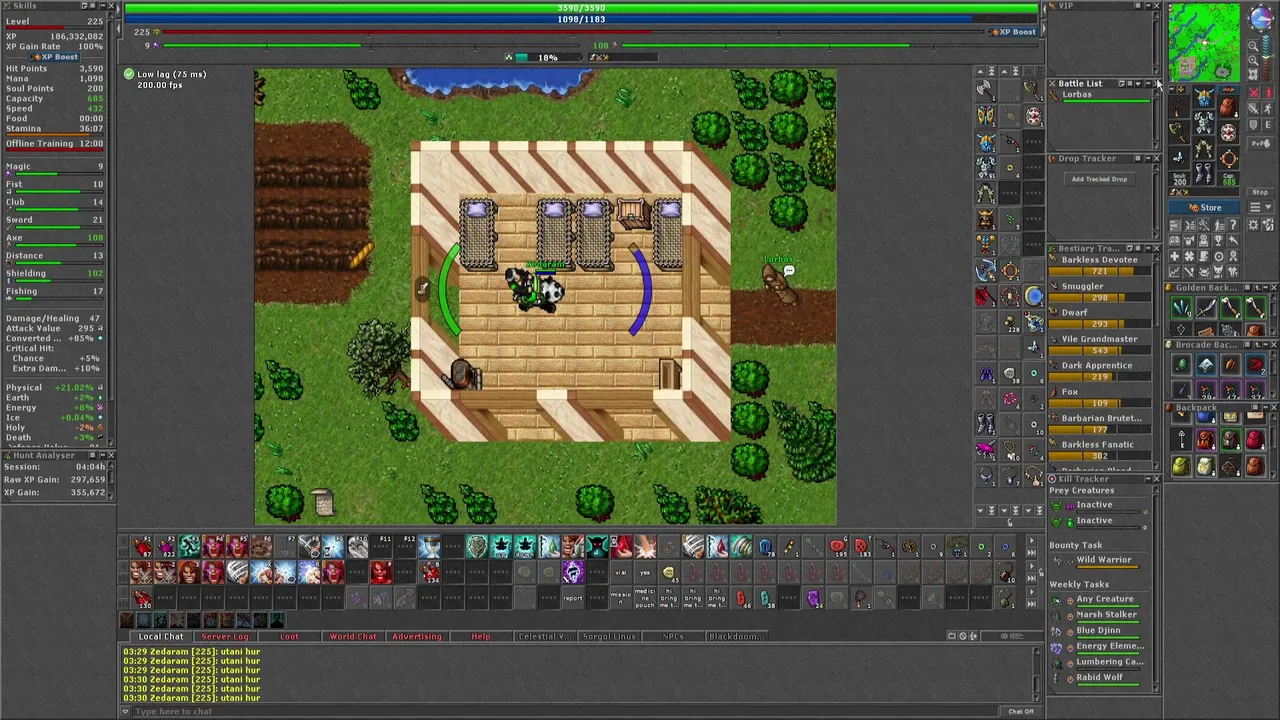Open the question mark help icon
The height and width of the screenshot is (720, 1280).
[x=1233, y=225]
